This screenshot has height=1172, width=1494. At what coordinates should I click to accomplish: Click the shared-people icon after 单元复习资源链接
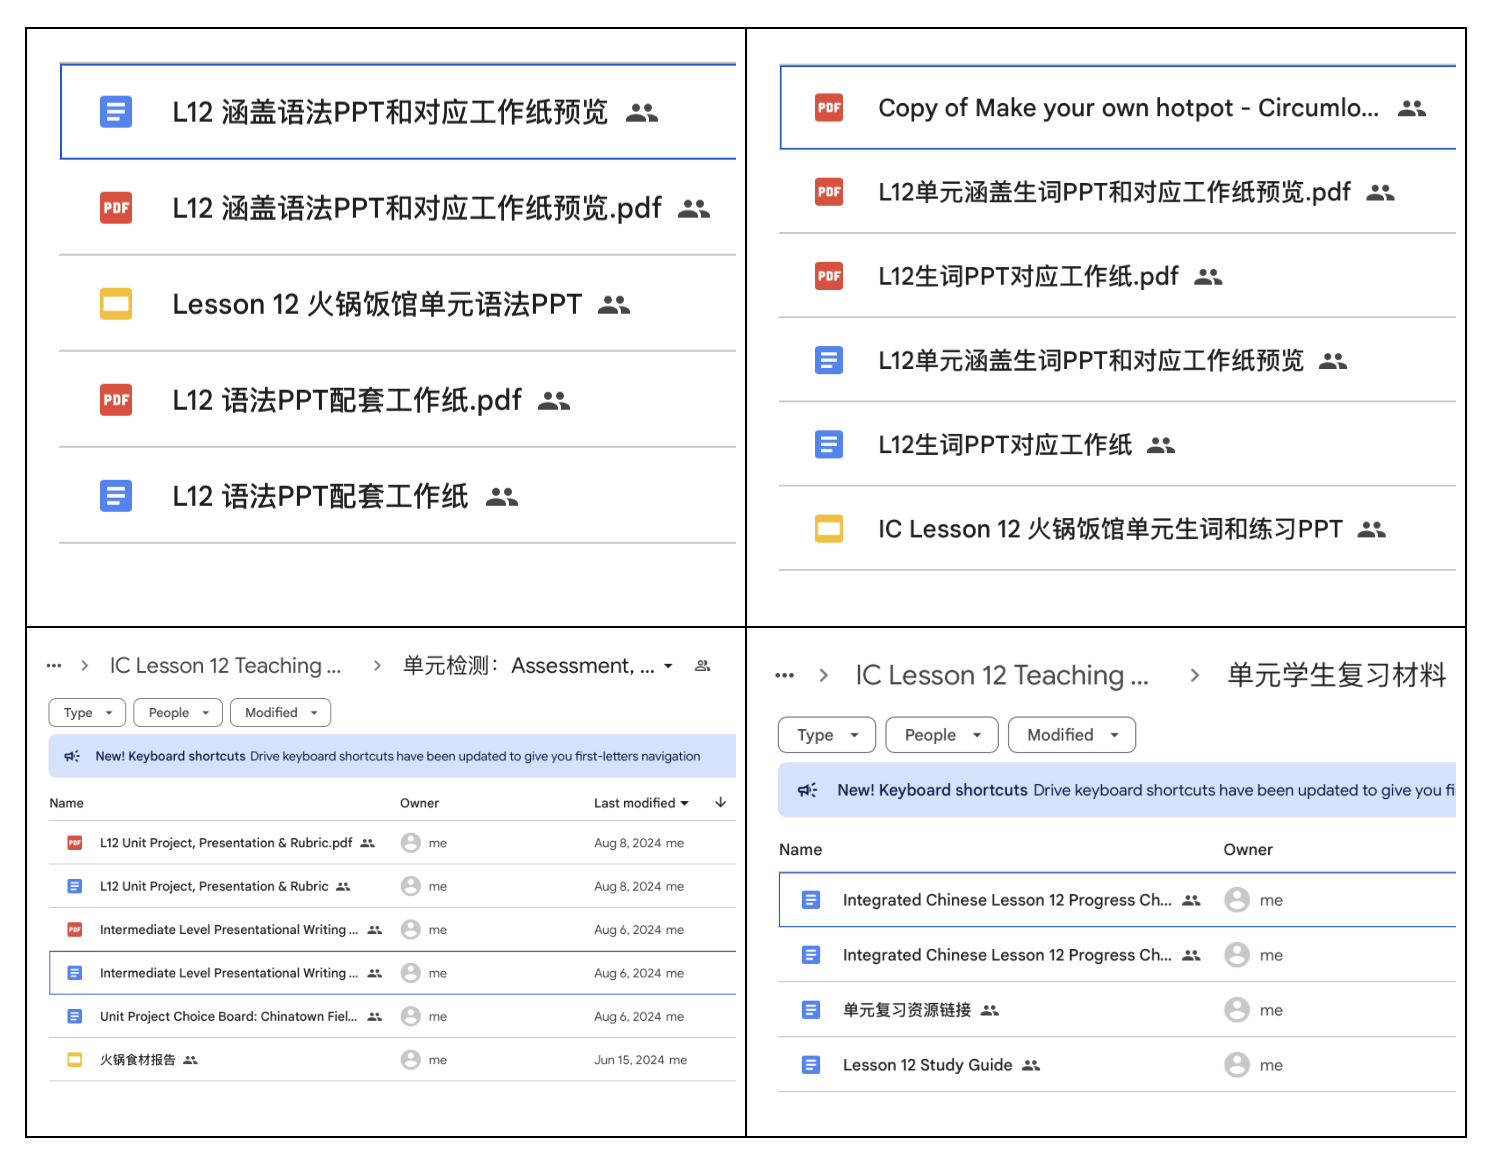click(990, 1011)
